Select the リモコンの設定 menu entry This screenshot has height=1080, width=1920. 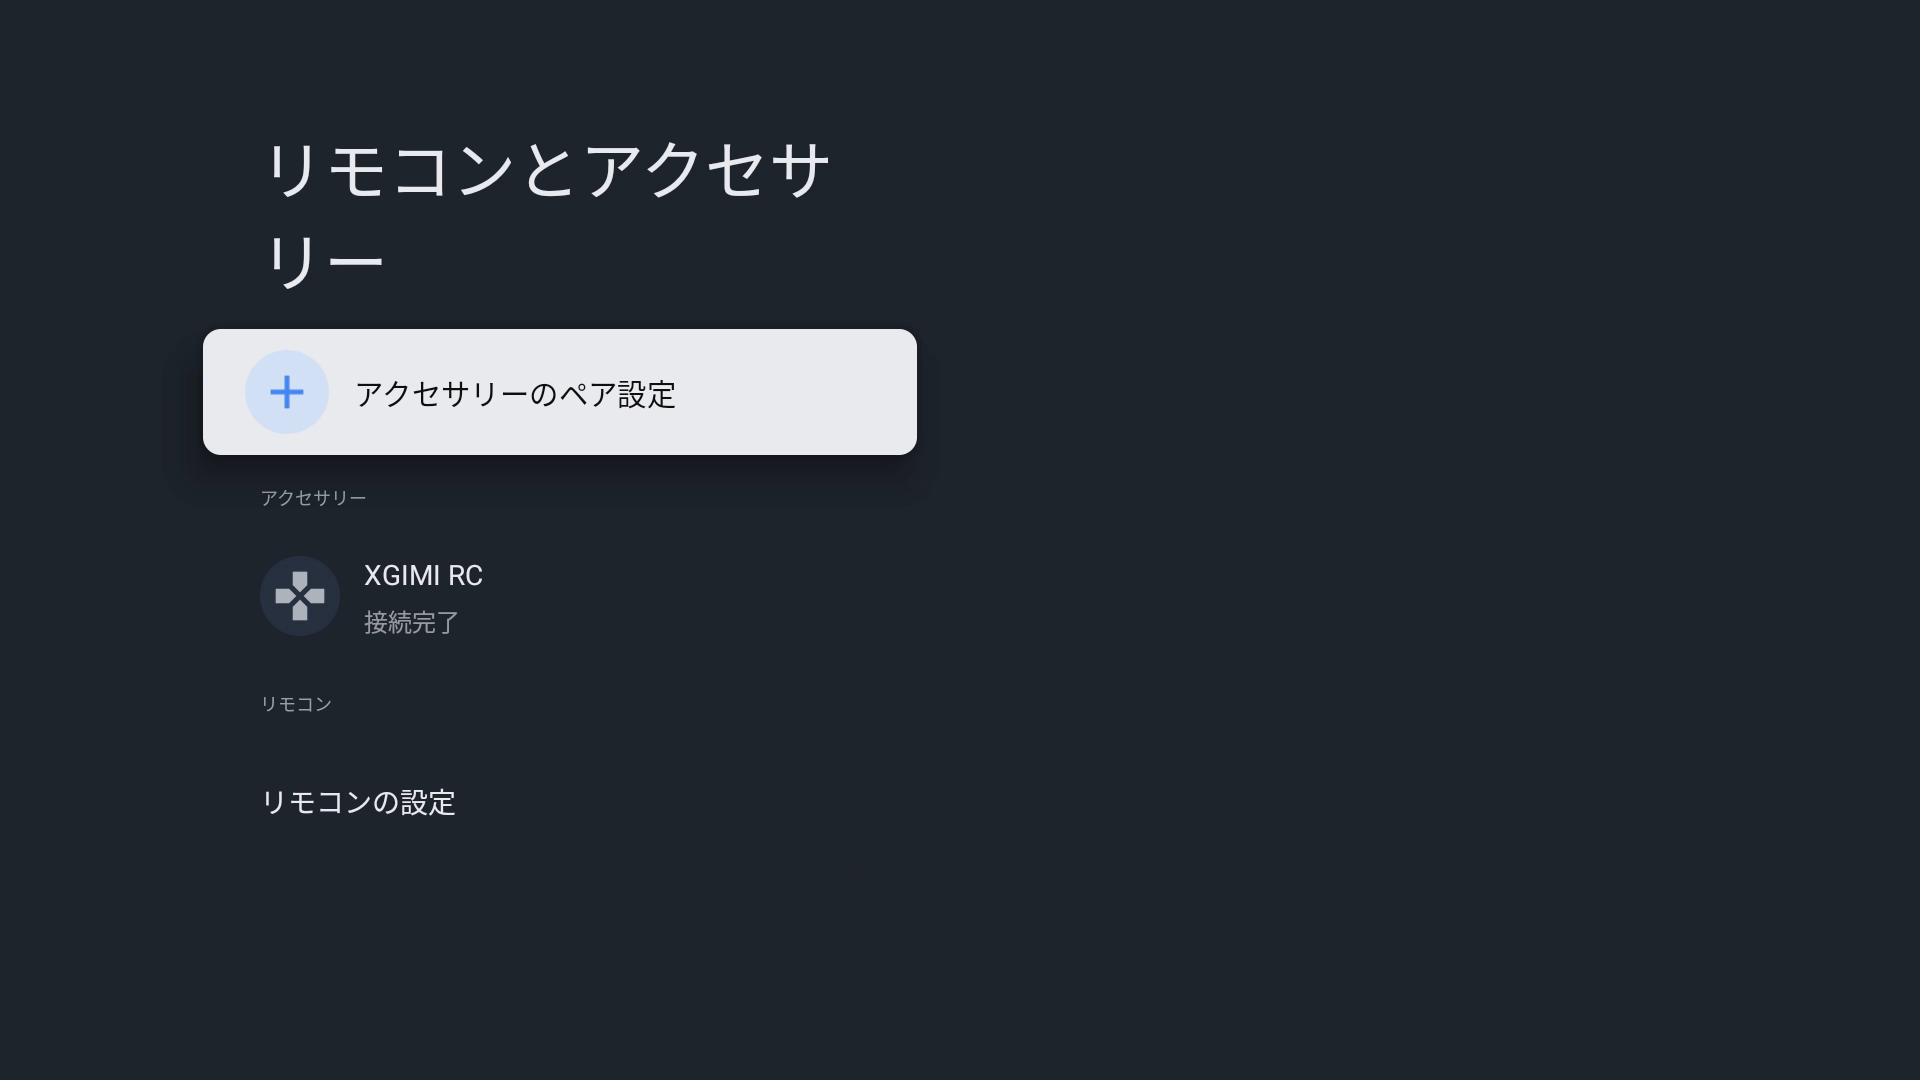tap(358, 802)
